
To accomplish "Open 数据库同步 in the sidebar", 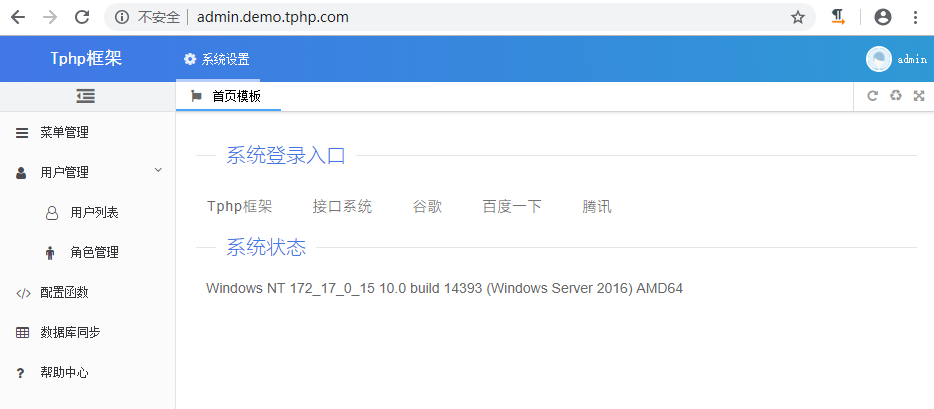I will 88,333.
